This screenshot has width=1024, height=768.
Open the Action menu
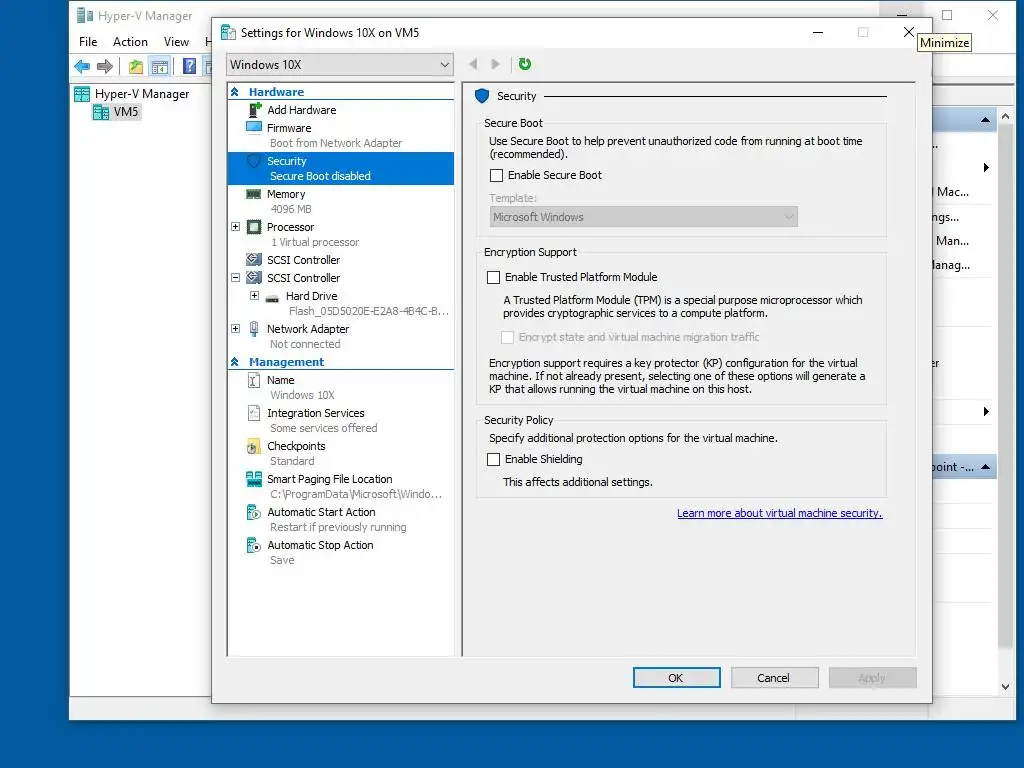point(131,42)
